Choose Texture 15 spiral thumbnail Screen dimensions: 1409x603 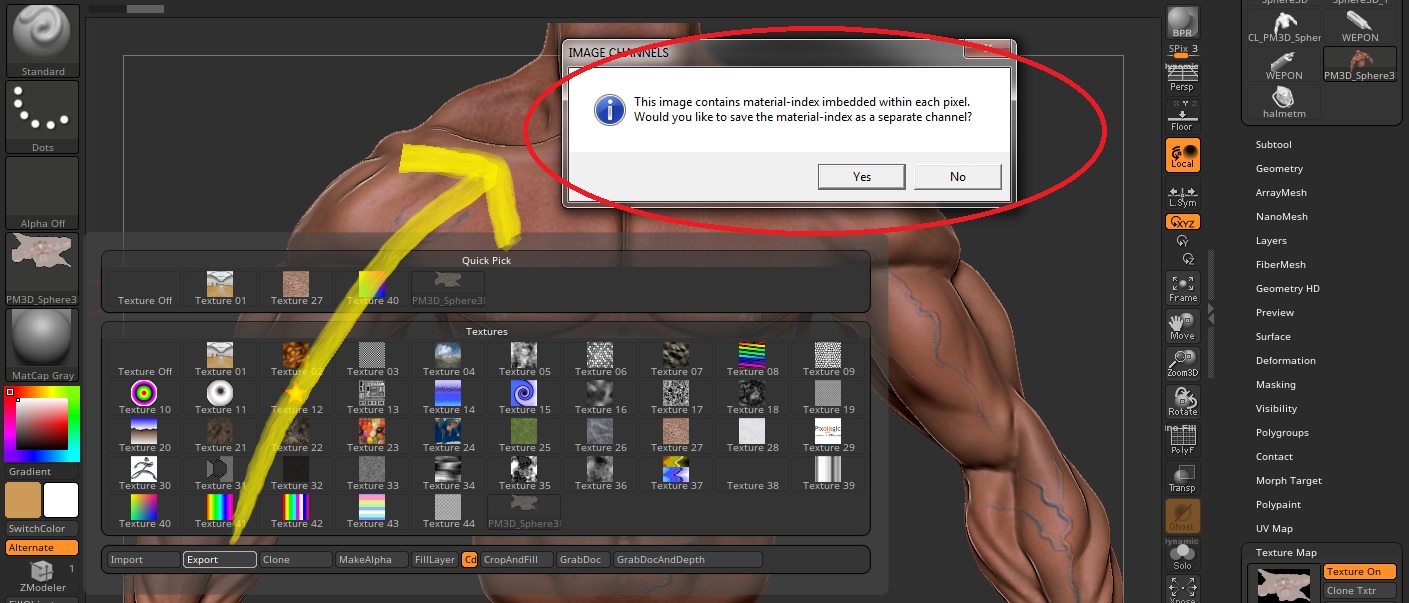pyautogui.click(x=524, y=398)
